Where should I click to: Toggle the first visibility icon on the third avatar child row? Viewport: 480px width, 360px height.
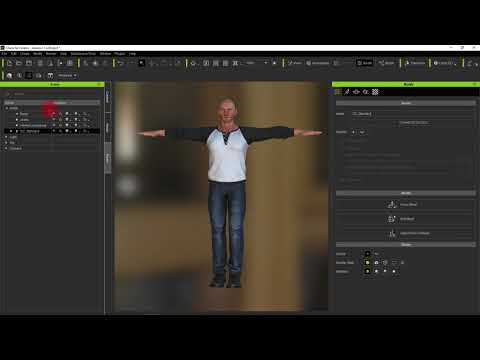tap(53, 125)
